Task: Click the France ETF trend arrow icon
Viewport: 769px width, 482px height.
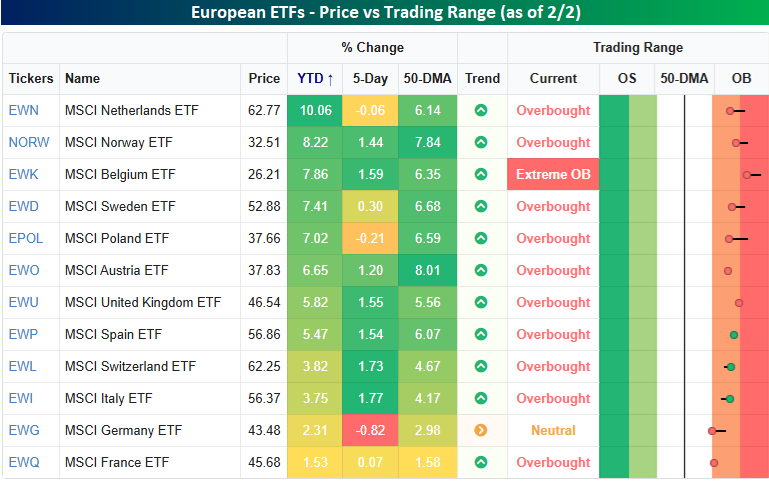Action: 481,463
